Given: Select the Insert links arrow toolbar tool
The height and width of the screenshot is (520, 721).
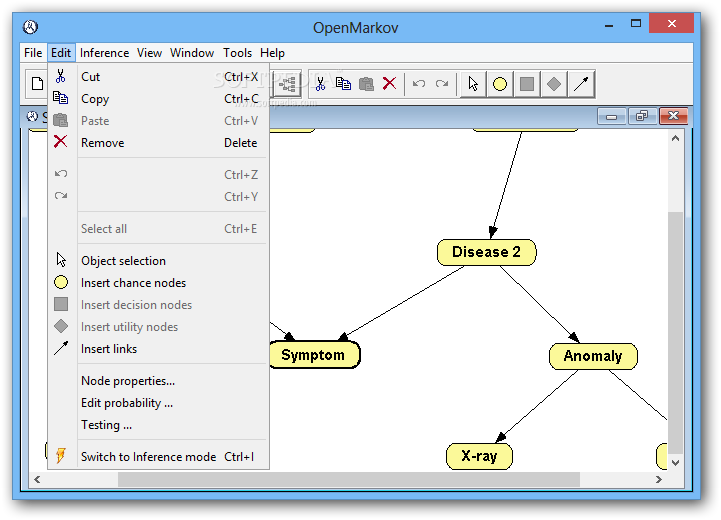Looking at the screenshot, I should click(581, 84).
